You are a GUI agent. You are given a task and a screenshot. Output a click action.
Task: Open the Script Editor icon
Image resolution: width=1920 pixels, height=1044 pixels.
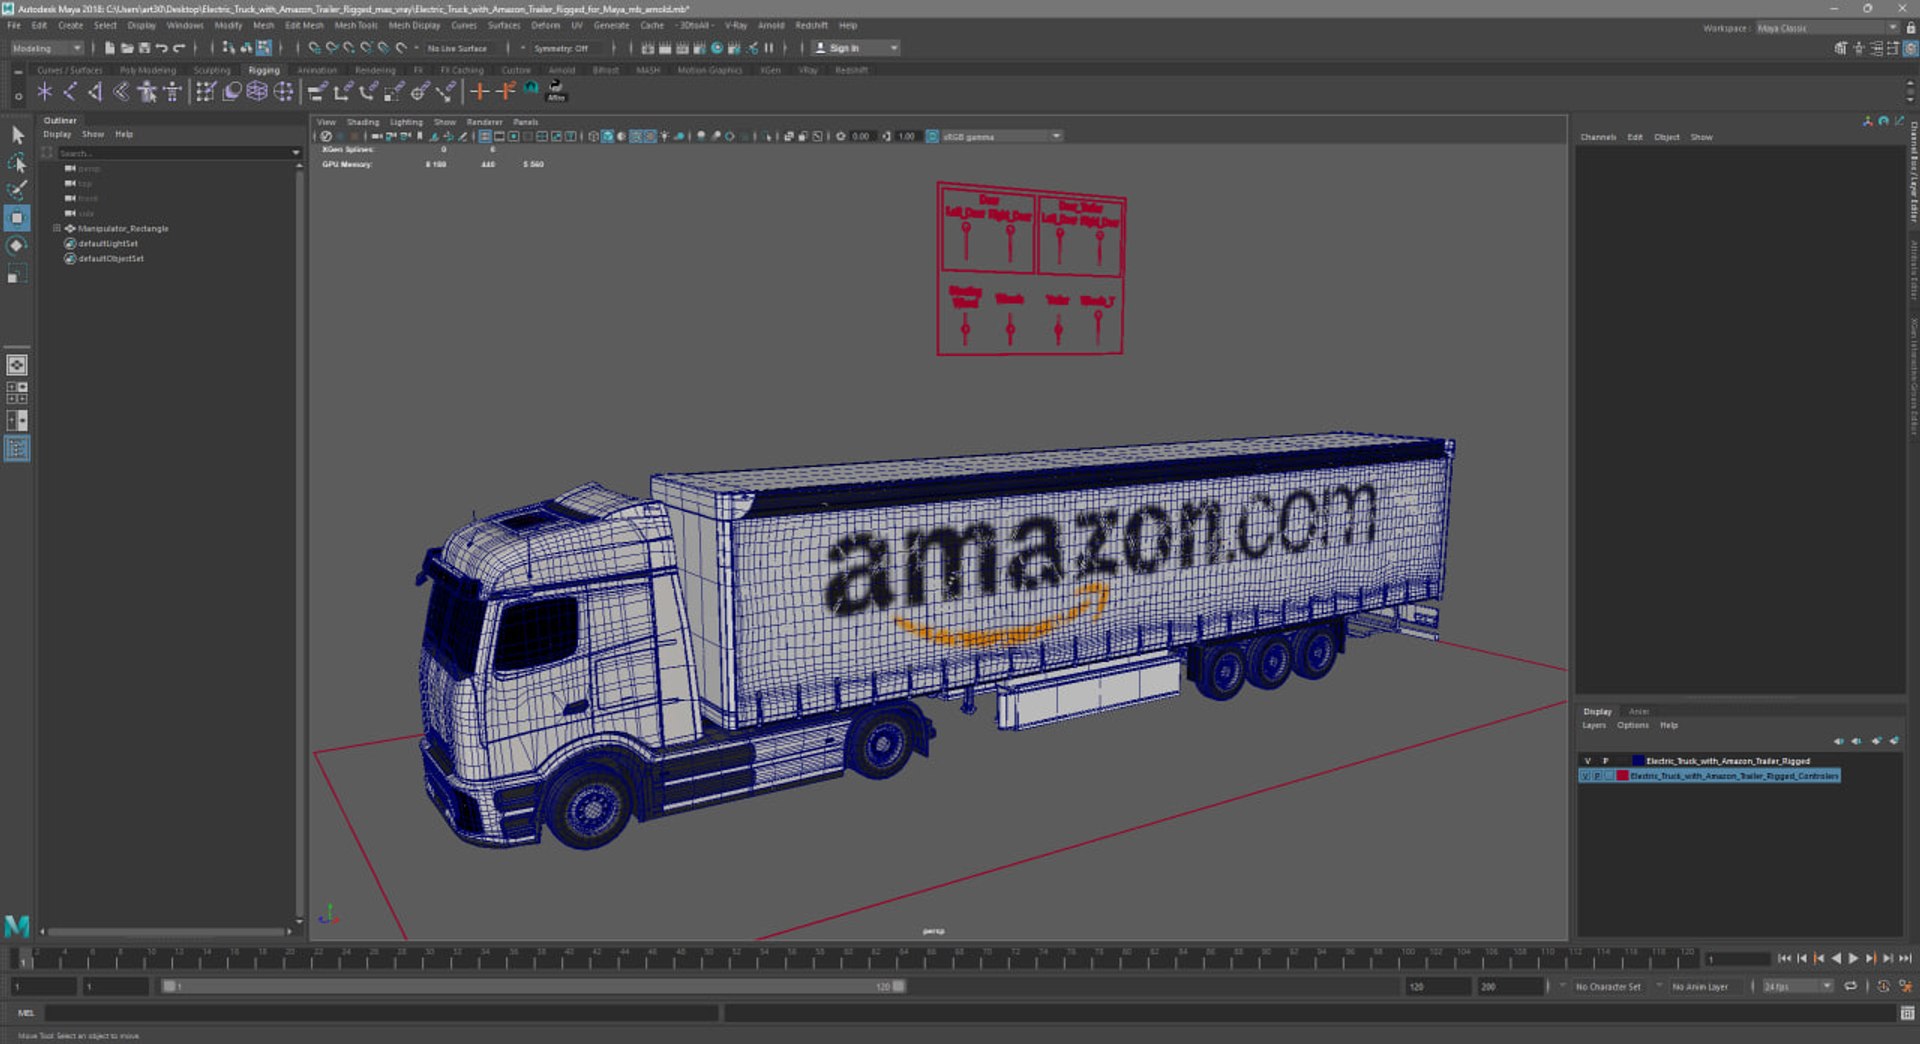[1907, 1013]
